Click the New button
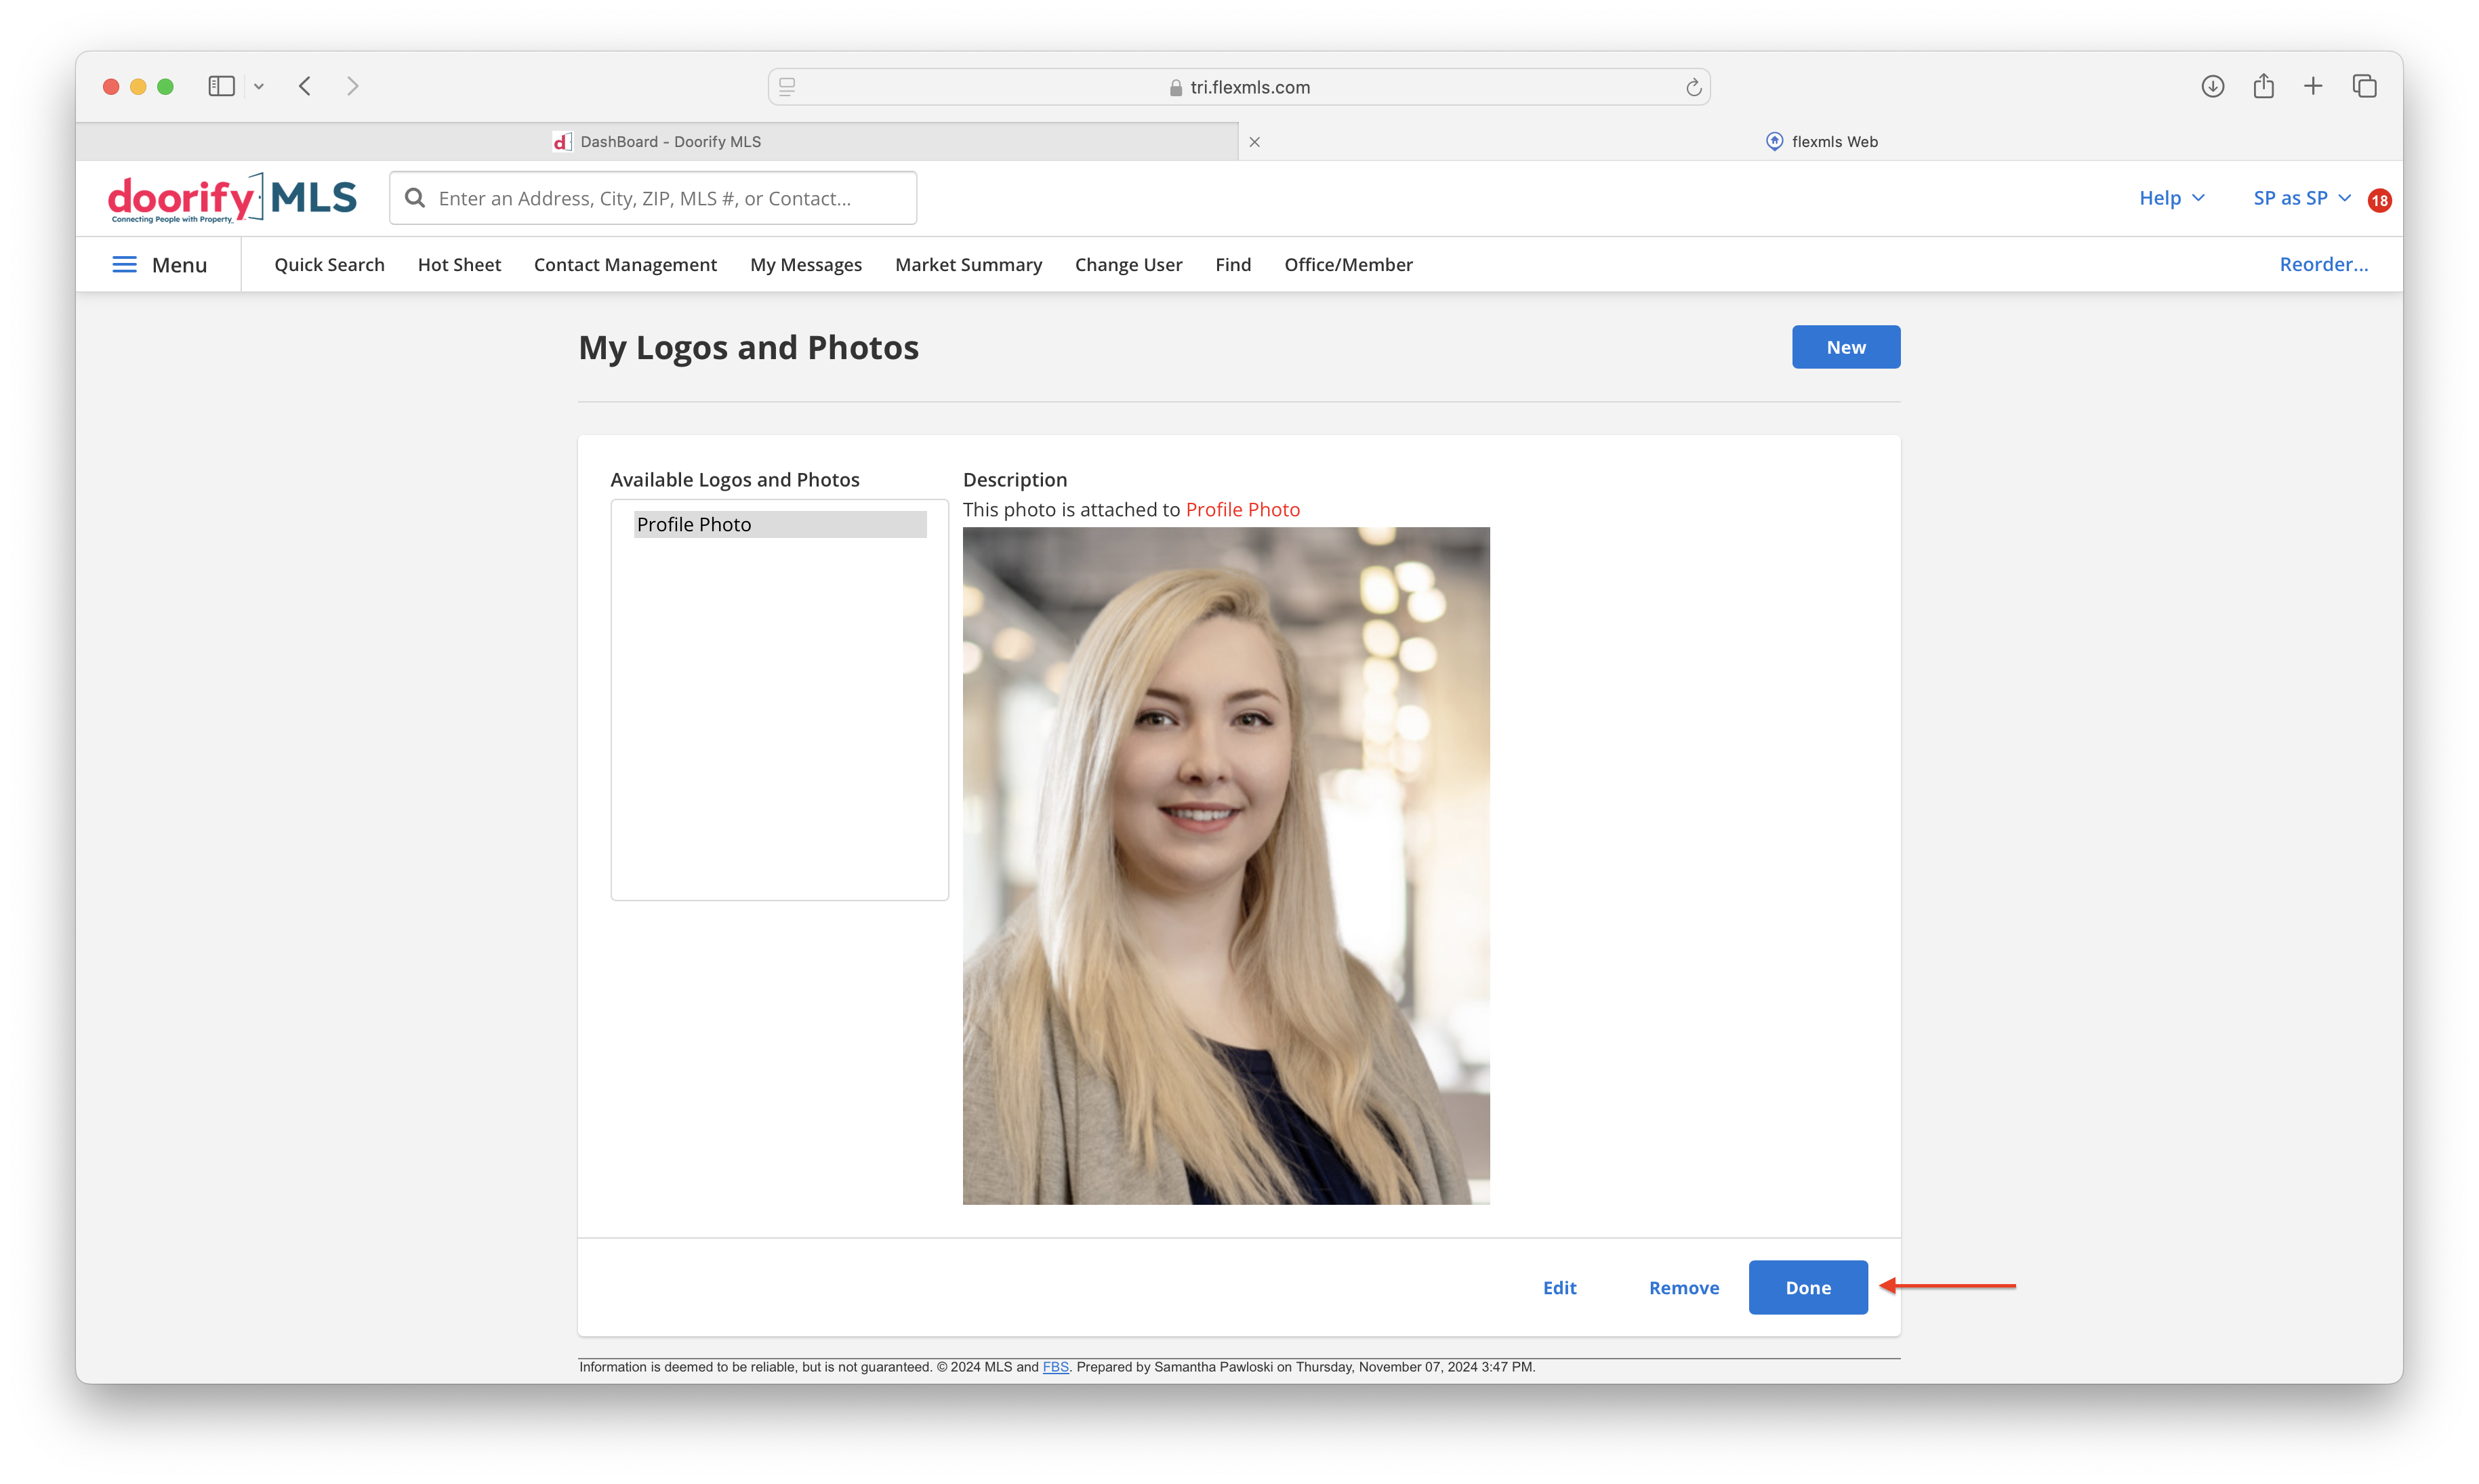Viewport: 2479px width, 1484px height. pos(1845,347)
